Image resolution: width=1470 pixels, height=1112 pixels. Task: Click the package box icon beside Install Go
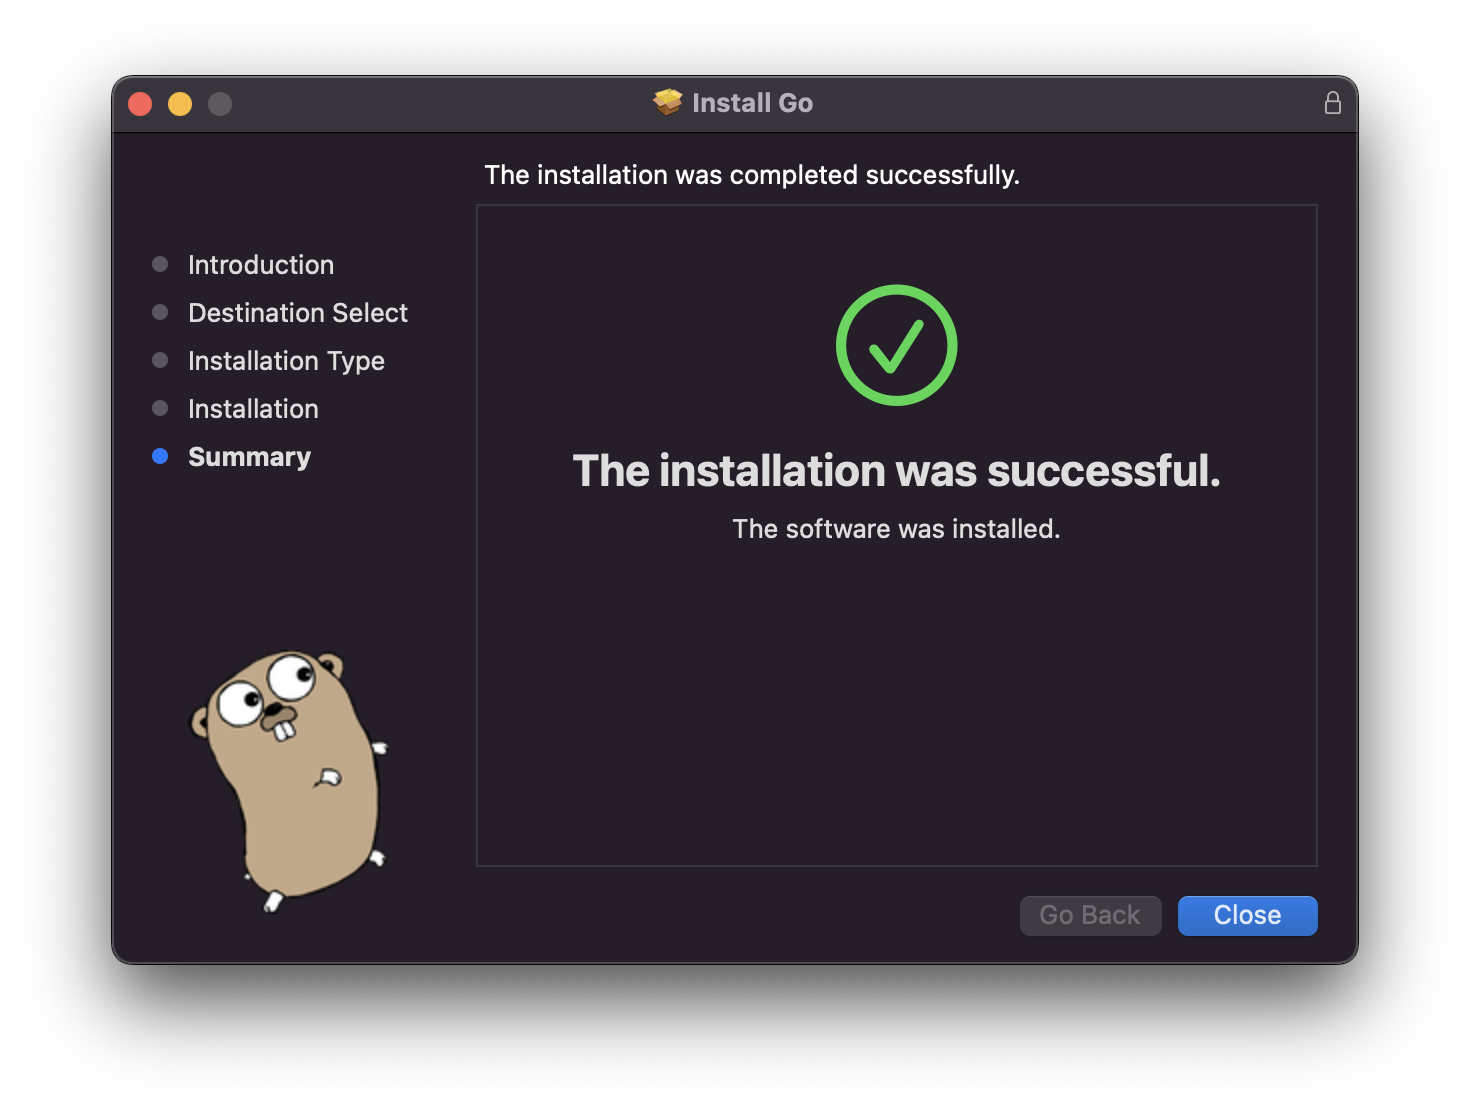coord(667,102)
